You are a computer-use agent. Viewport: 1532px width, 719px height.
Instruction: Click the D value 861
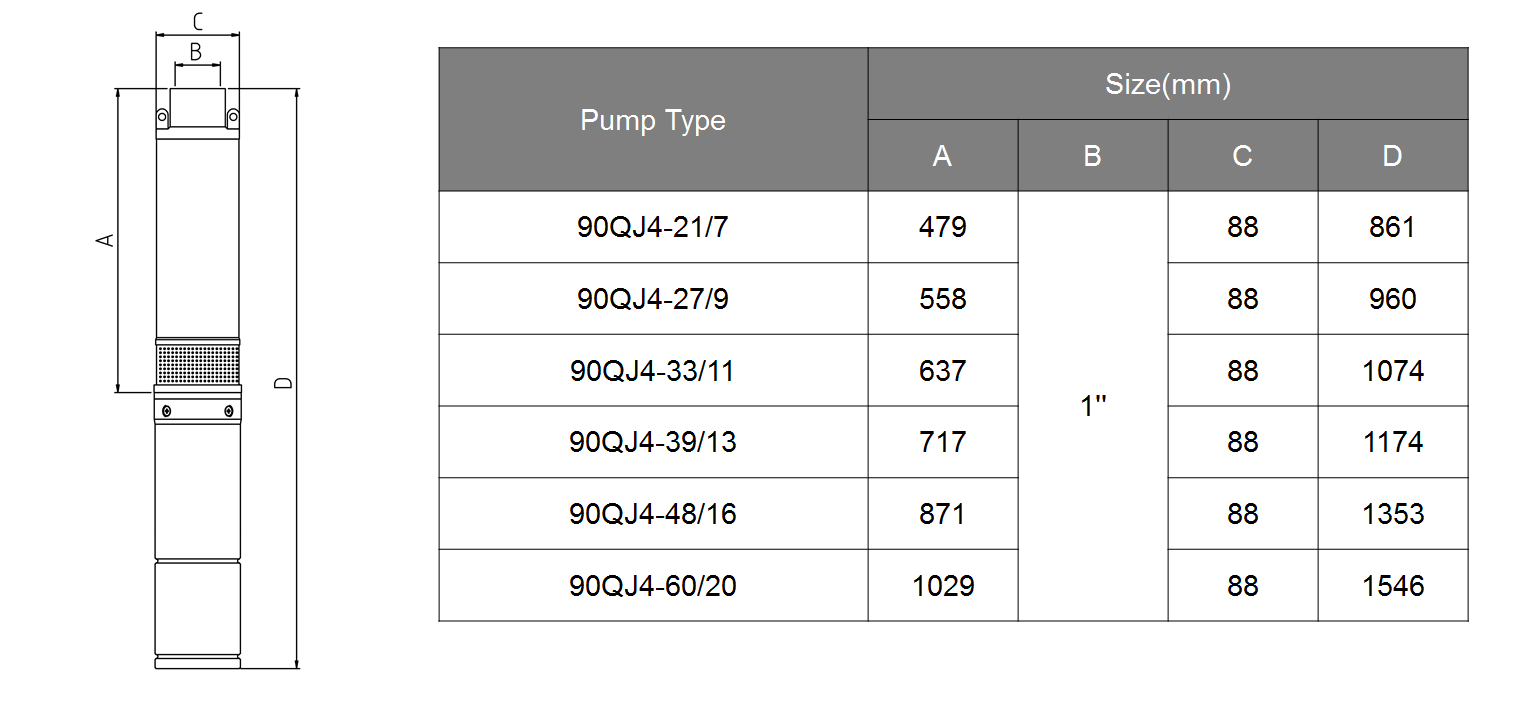click(x=1392, y=227)
